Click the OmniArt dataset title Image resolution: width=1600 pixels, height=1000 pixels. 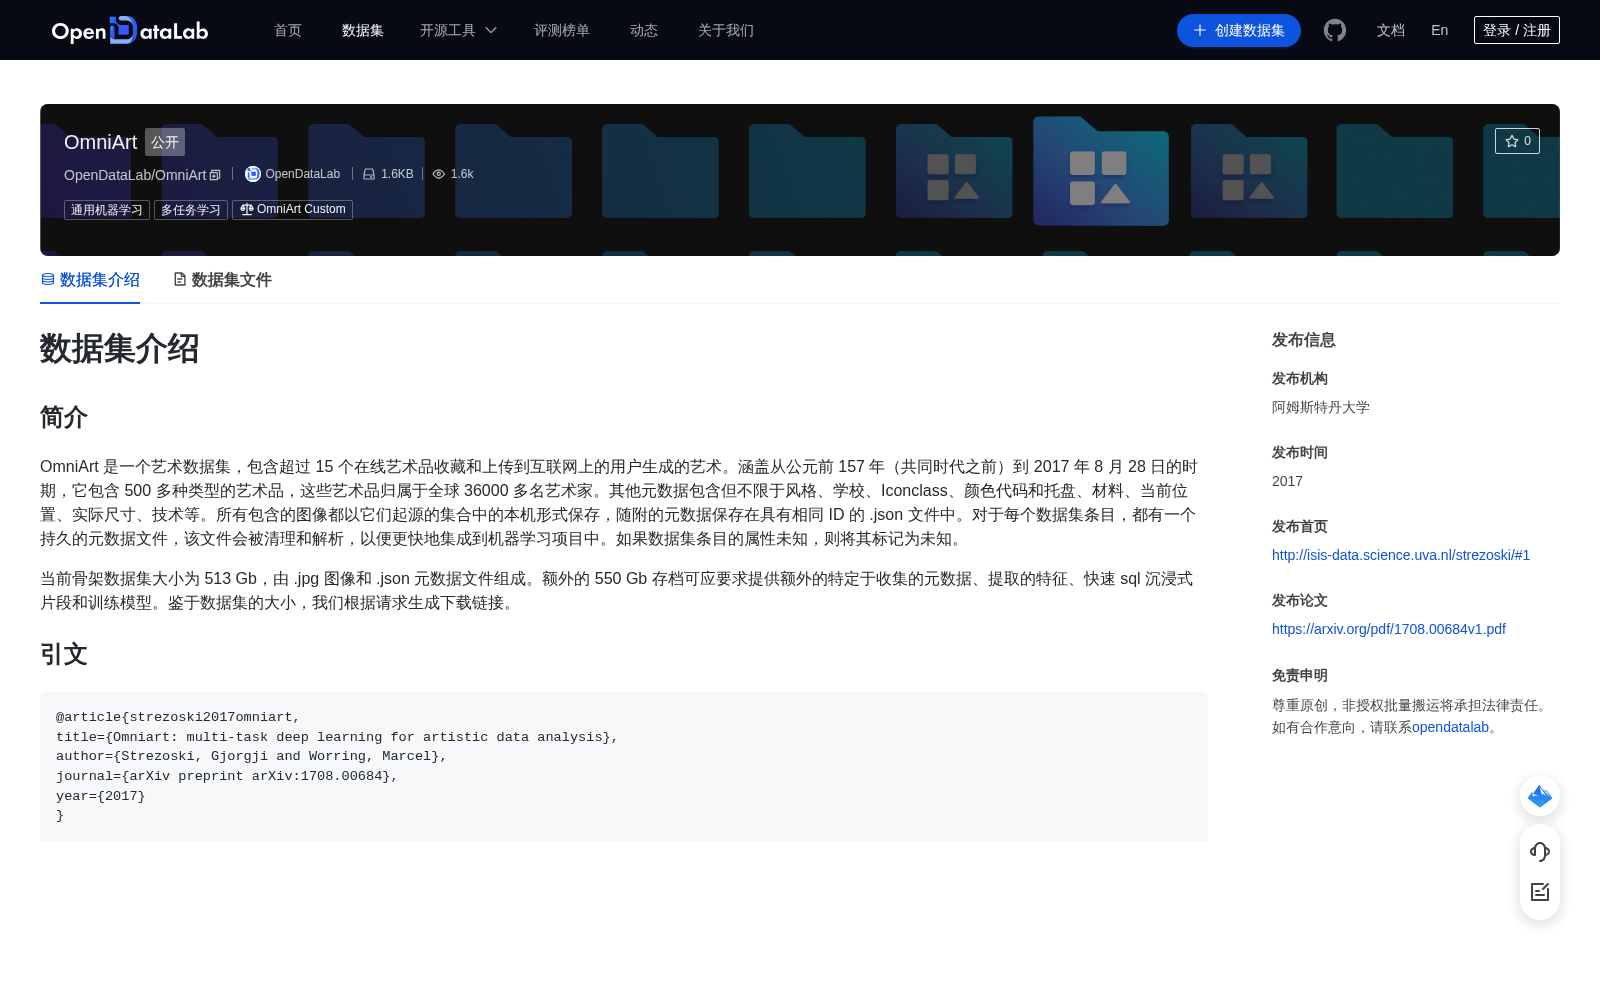[101, 142]
